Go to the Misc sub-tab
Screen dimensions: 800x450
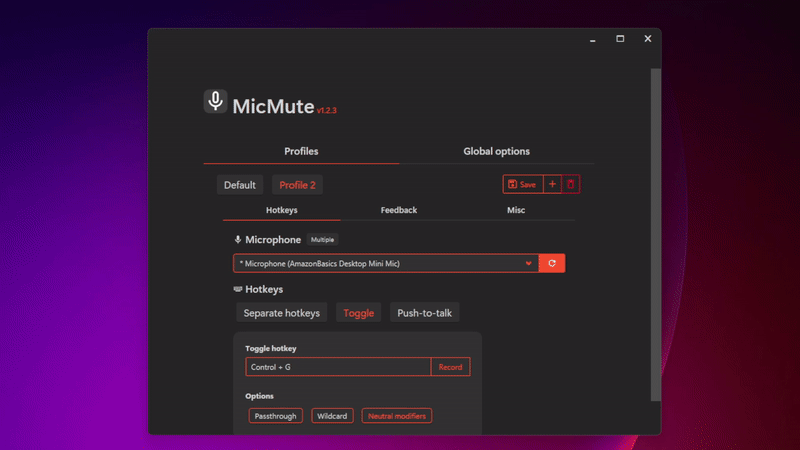click(x=516, y=210)
